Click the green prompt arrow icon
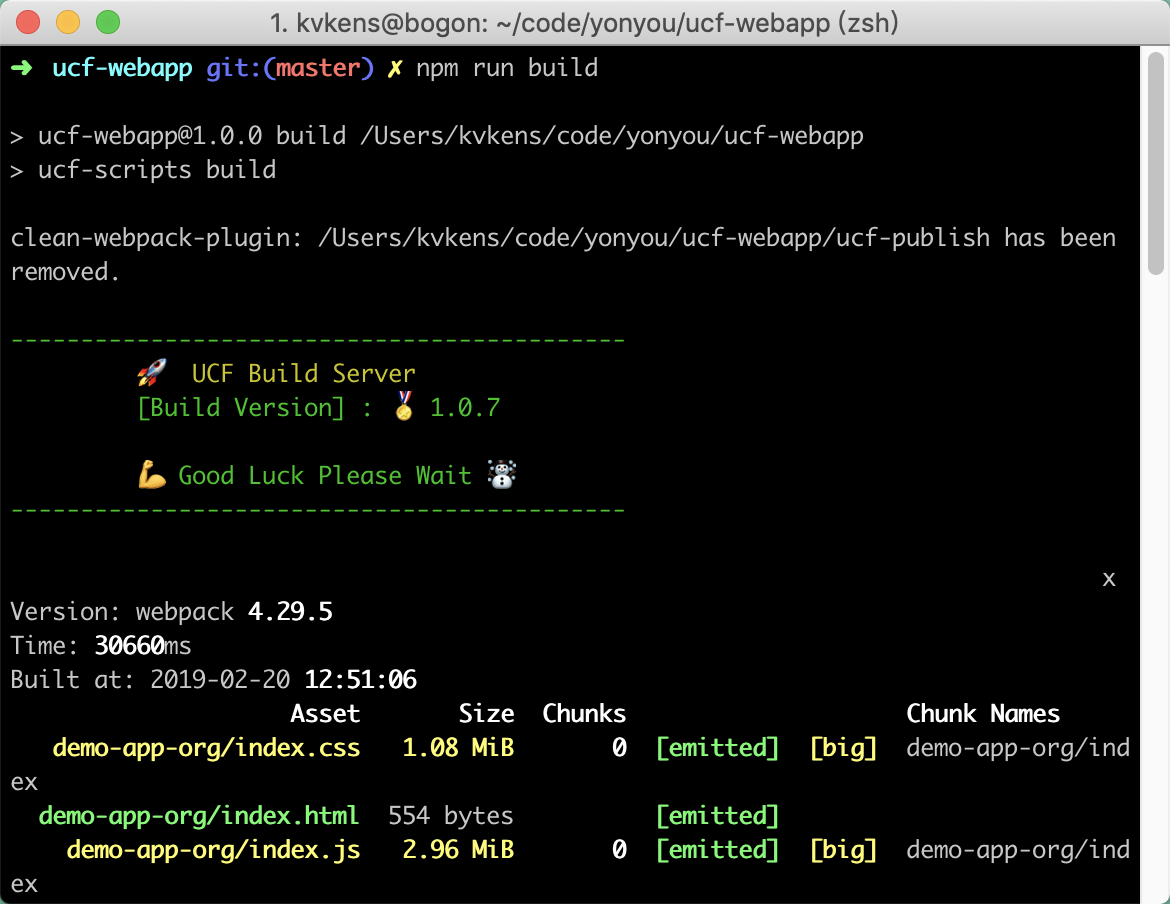 22,68
